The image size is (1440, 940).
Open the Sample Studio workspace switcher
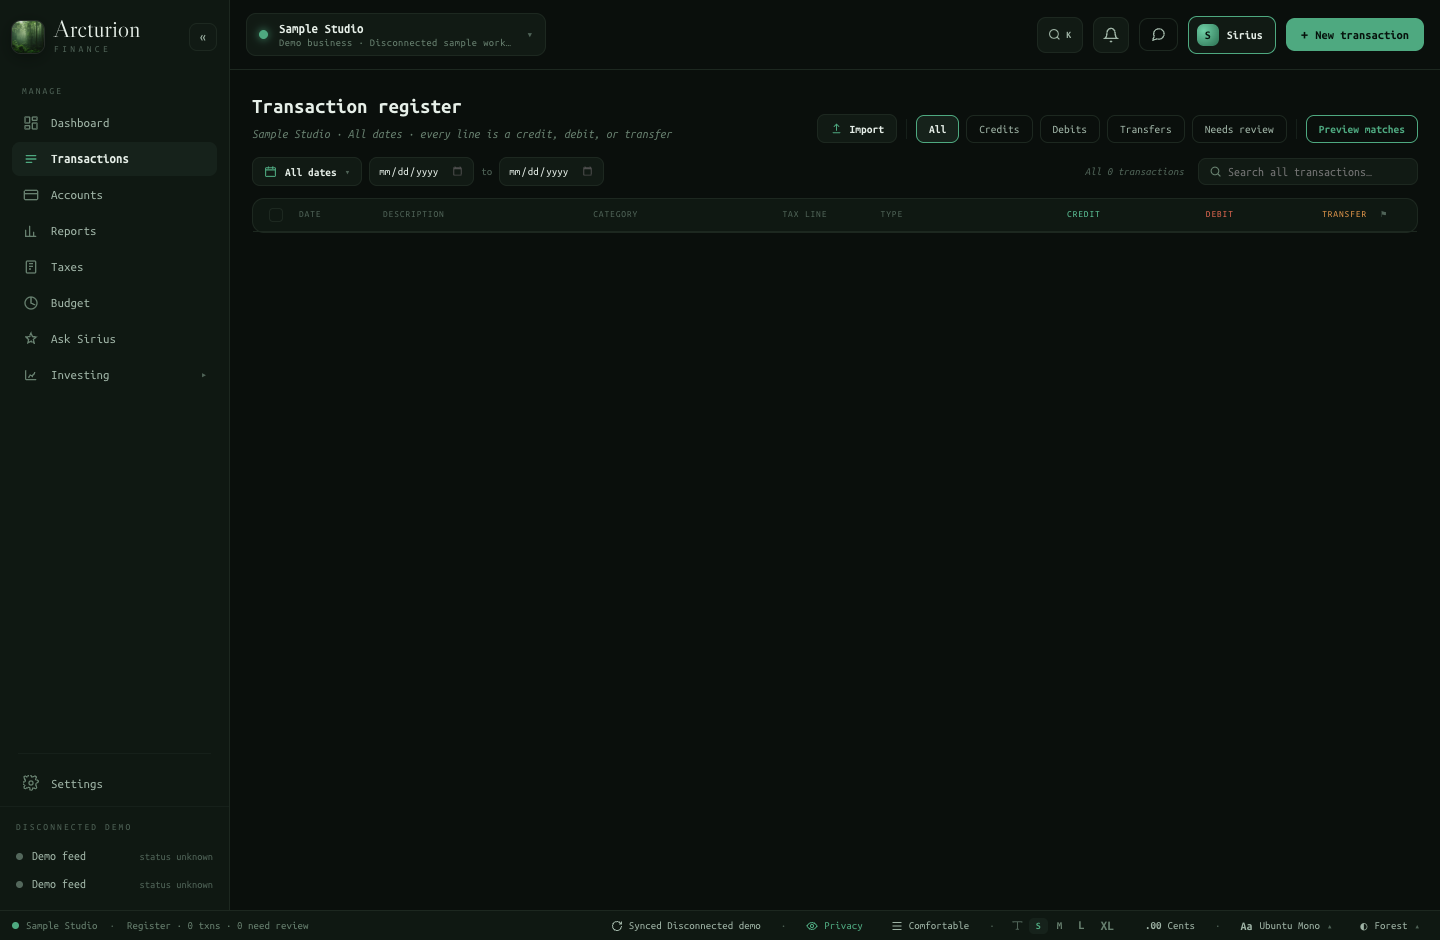(396, 35)
